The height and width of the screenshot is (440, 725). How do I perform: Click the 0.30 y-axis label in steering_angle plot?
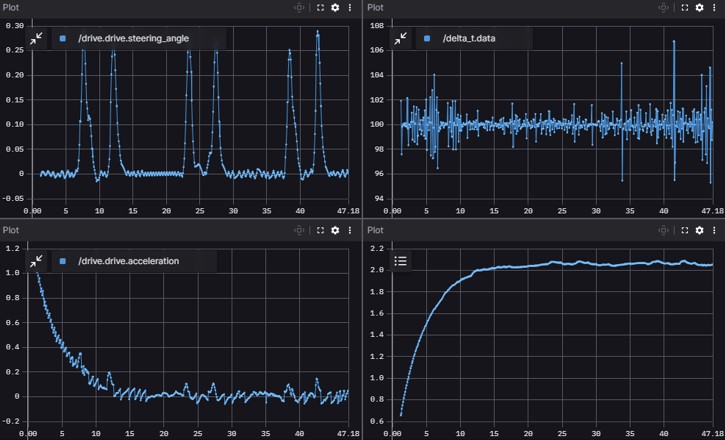(14, 26)
